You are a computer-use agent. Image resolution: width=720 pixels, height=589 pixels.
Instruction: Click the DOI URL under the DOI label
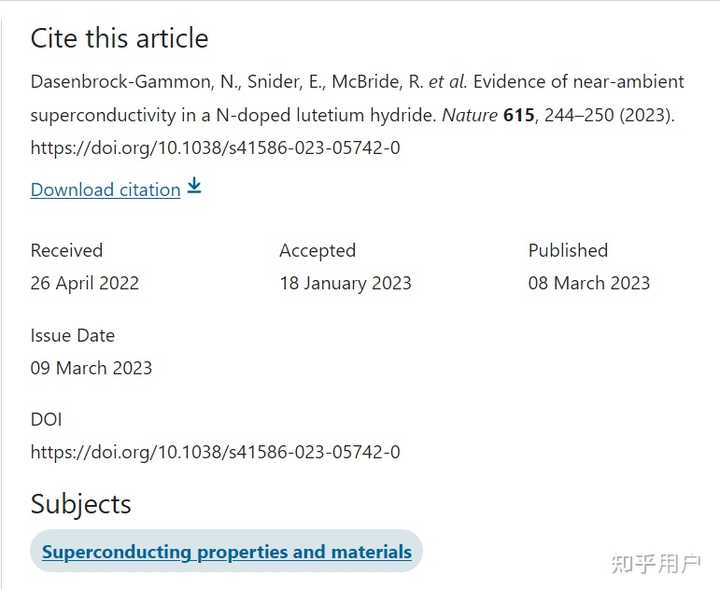pos(215,452)
